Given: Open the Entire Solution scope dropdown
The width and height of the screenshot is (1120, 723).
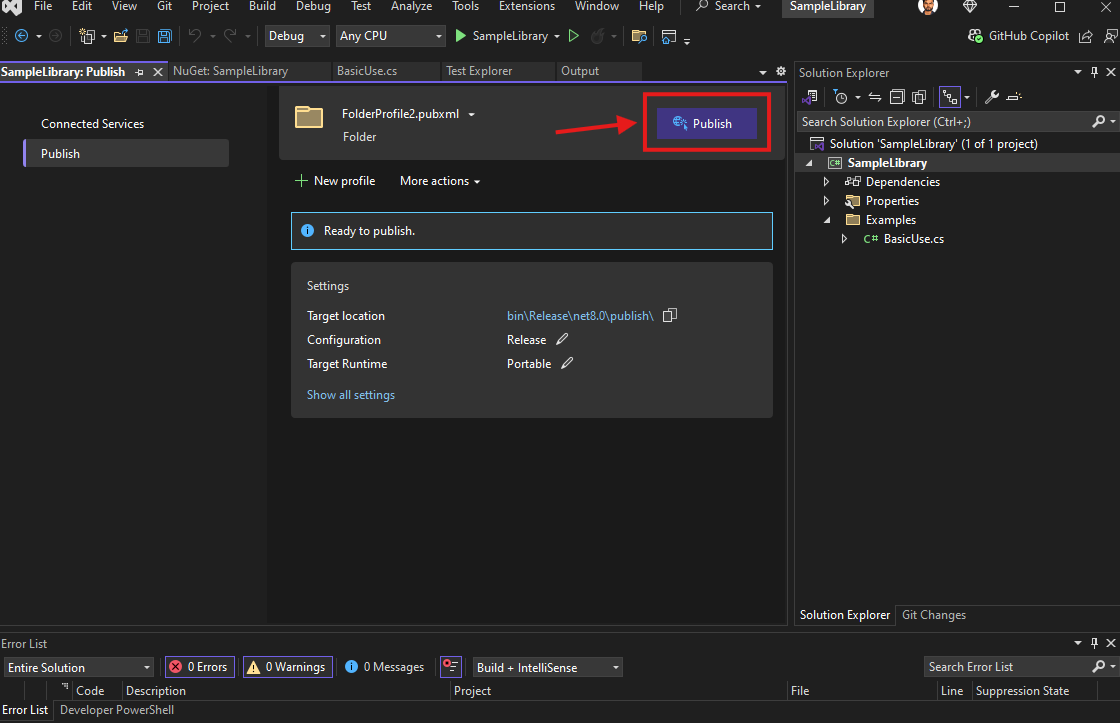Looking at the screenshot, I should pos(79,667).
